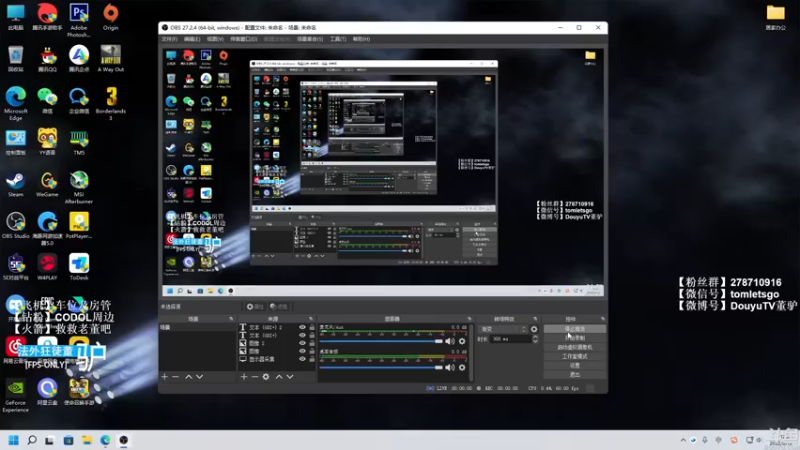Open the W4PLAY desktop icon
Viewport: 800px width, 450px height.
[x=47, y=267]
